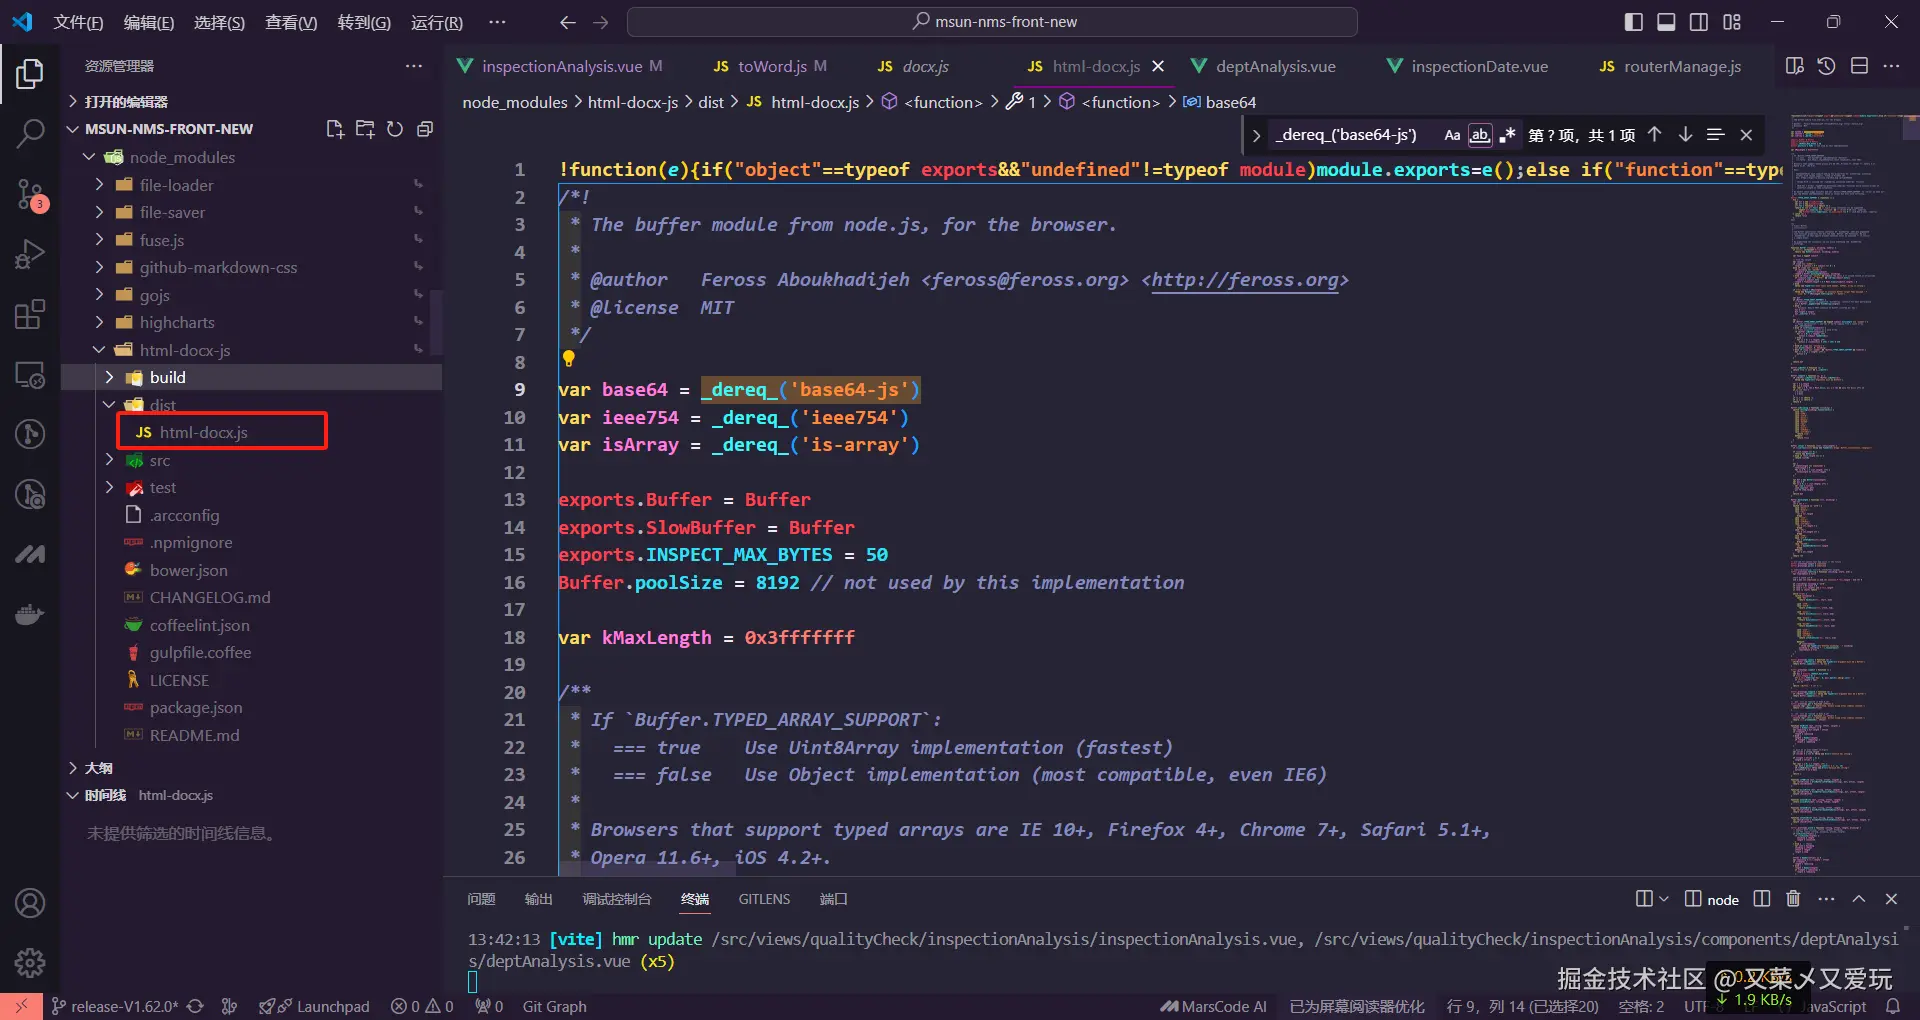Expand the build folder
Viewport: 1920px width, 1020px height.
pos(109,377)
